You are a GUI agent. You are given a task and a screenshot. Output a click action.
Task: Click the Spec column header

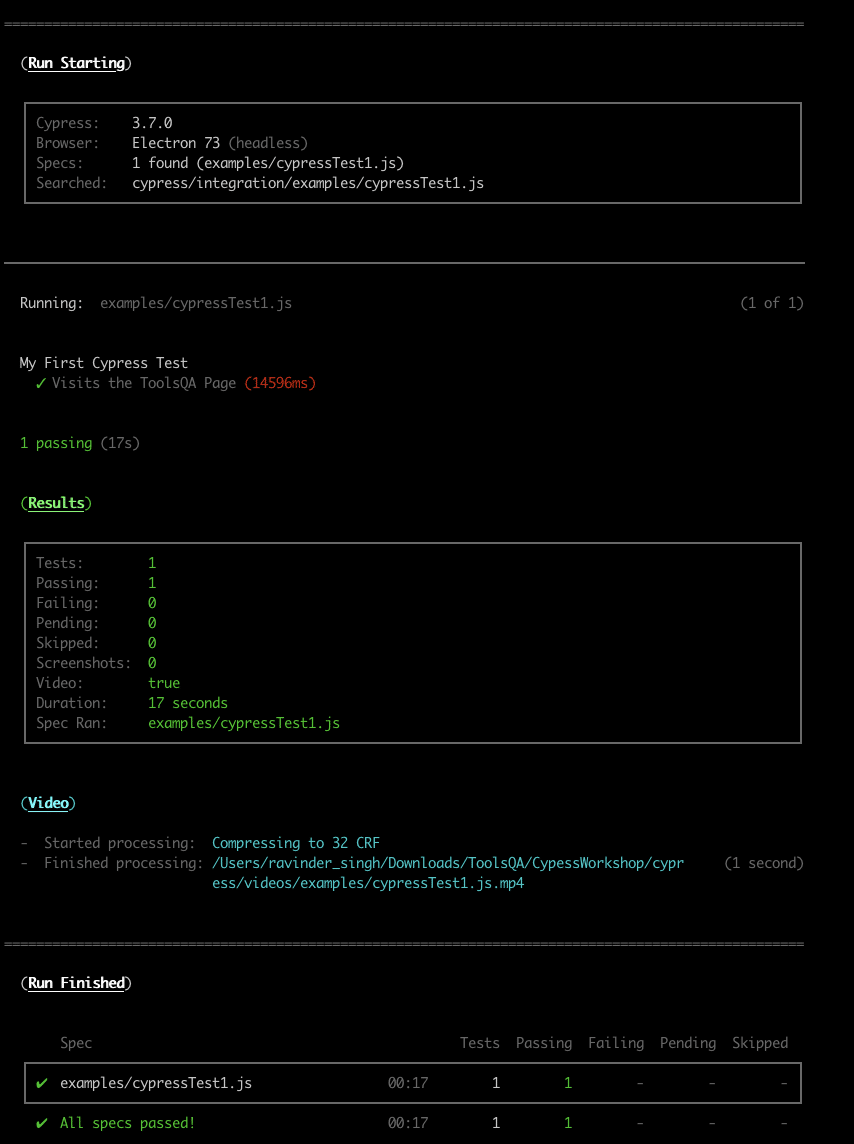point(76,1043)
